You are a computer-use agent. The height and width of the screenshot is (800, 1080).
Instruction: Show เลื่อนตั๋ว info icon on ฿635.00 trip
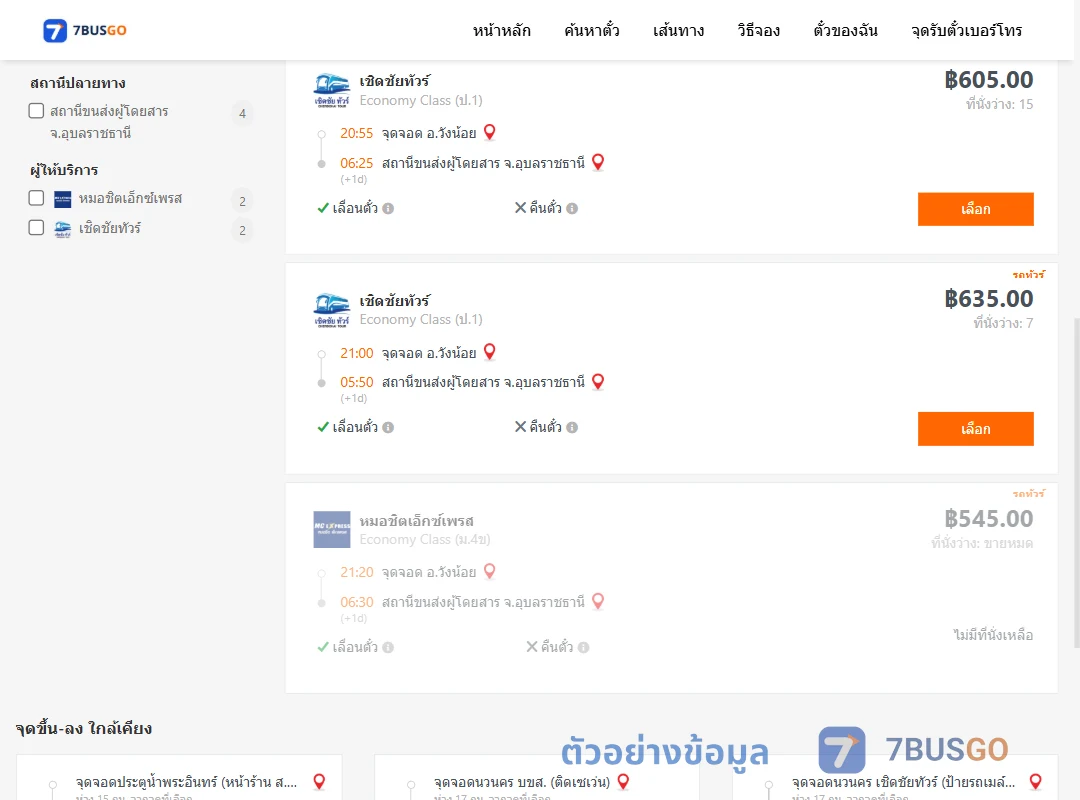388,427
